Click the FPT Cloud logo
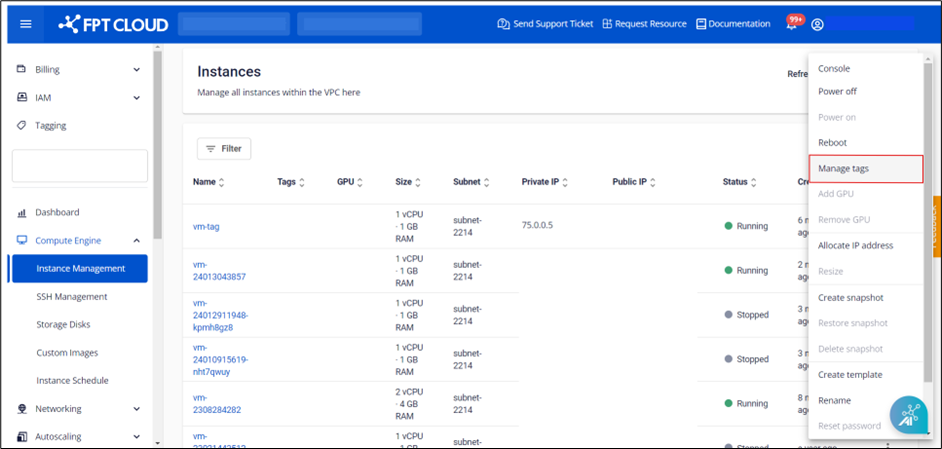This screenshot has width=942, height=449. tap(112, 24)
